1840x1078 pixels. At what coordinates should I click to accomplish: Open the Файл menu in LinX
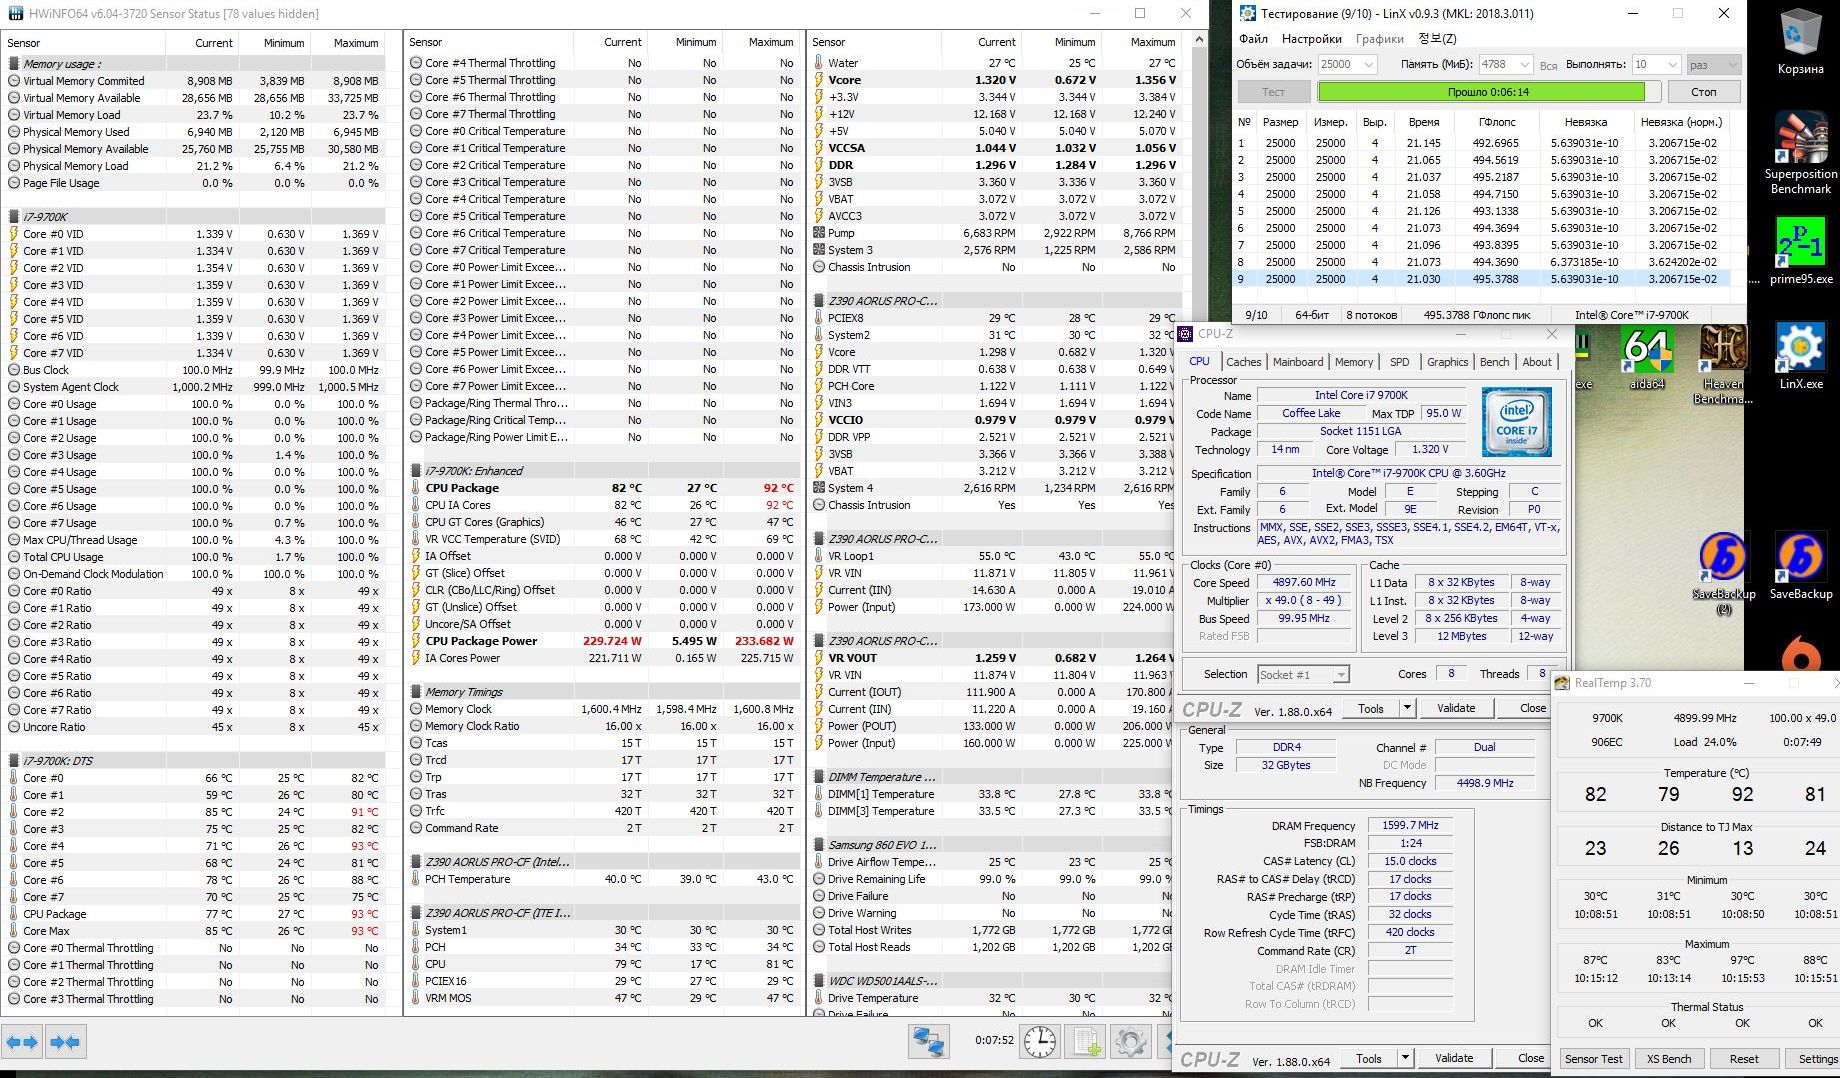(1253, 39)
